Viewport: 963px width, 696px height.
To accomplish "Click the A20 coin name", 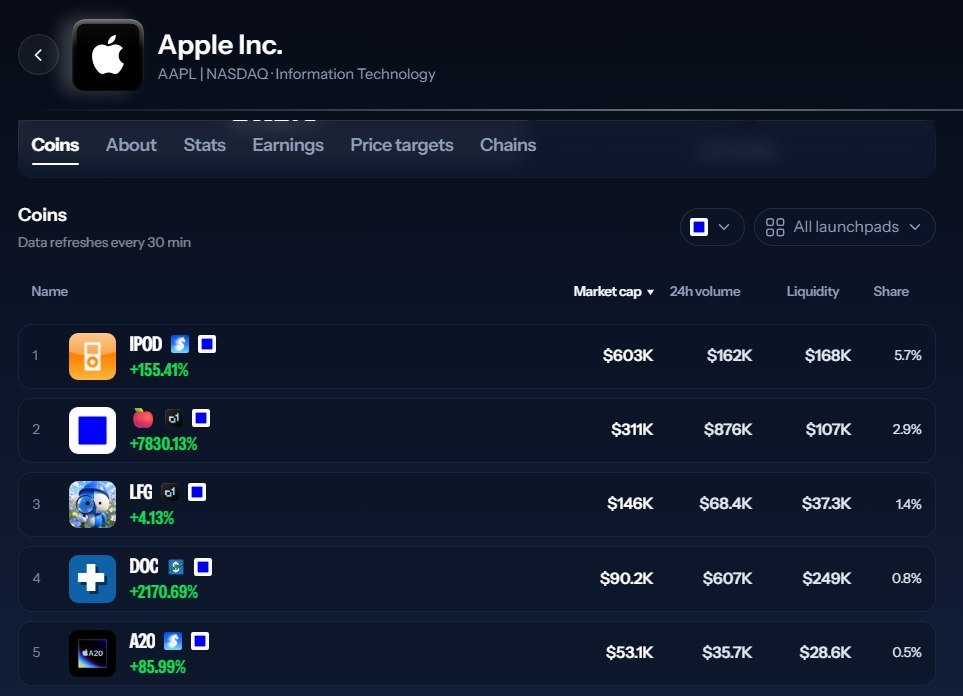I will tap(142, 641).
